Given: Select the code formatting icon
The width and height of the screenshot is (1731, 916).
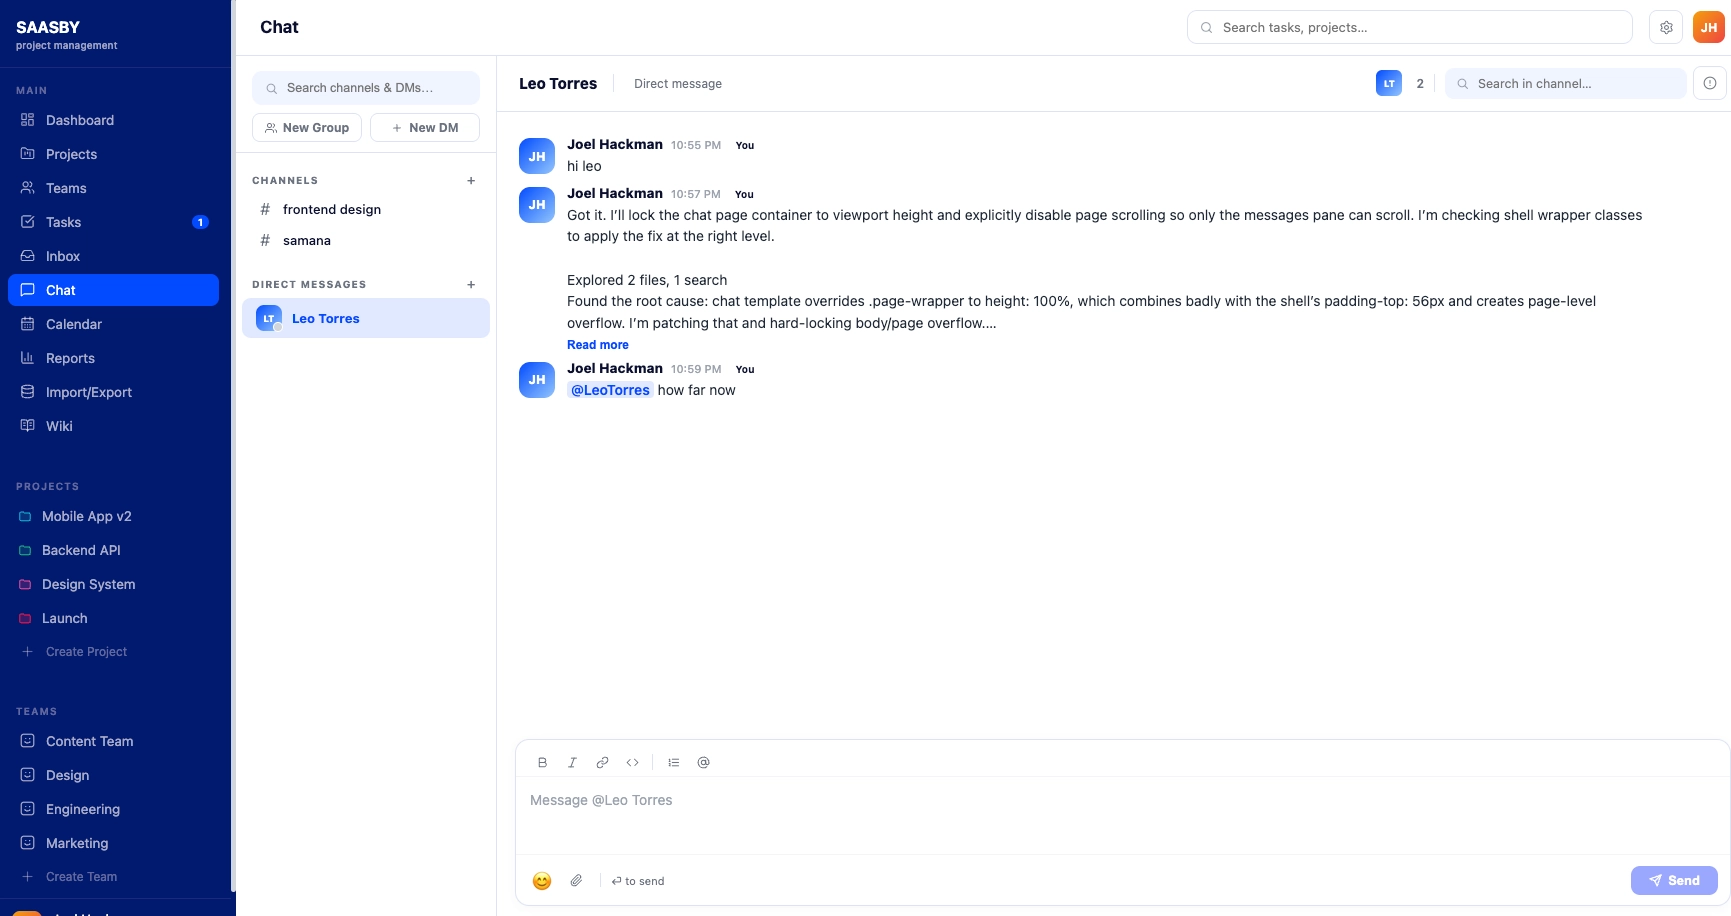Looking at the screenshot, I should 632,762.
